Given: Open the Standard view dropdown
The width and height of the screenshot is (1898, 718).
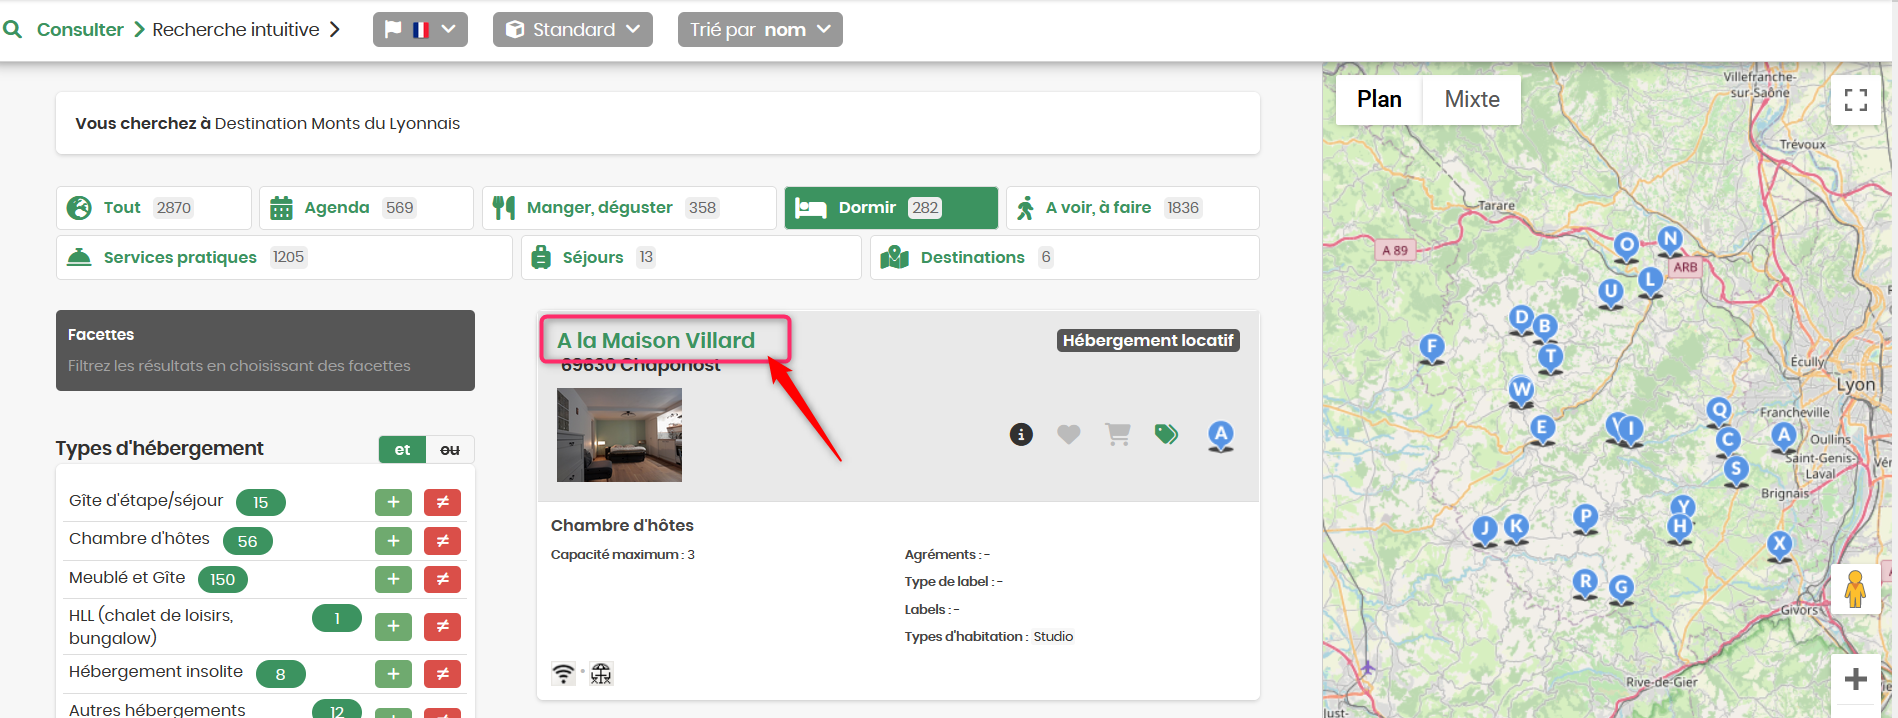Looking at the screenshot, I should (572, 30).
